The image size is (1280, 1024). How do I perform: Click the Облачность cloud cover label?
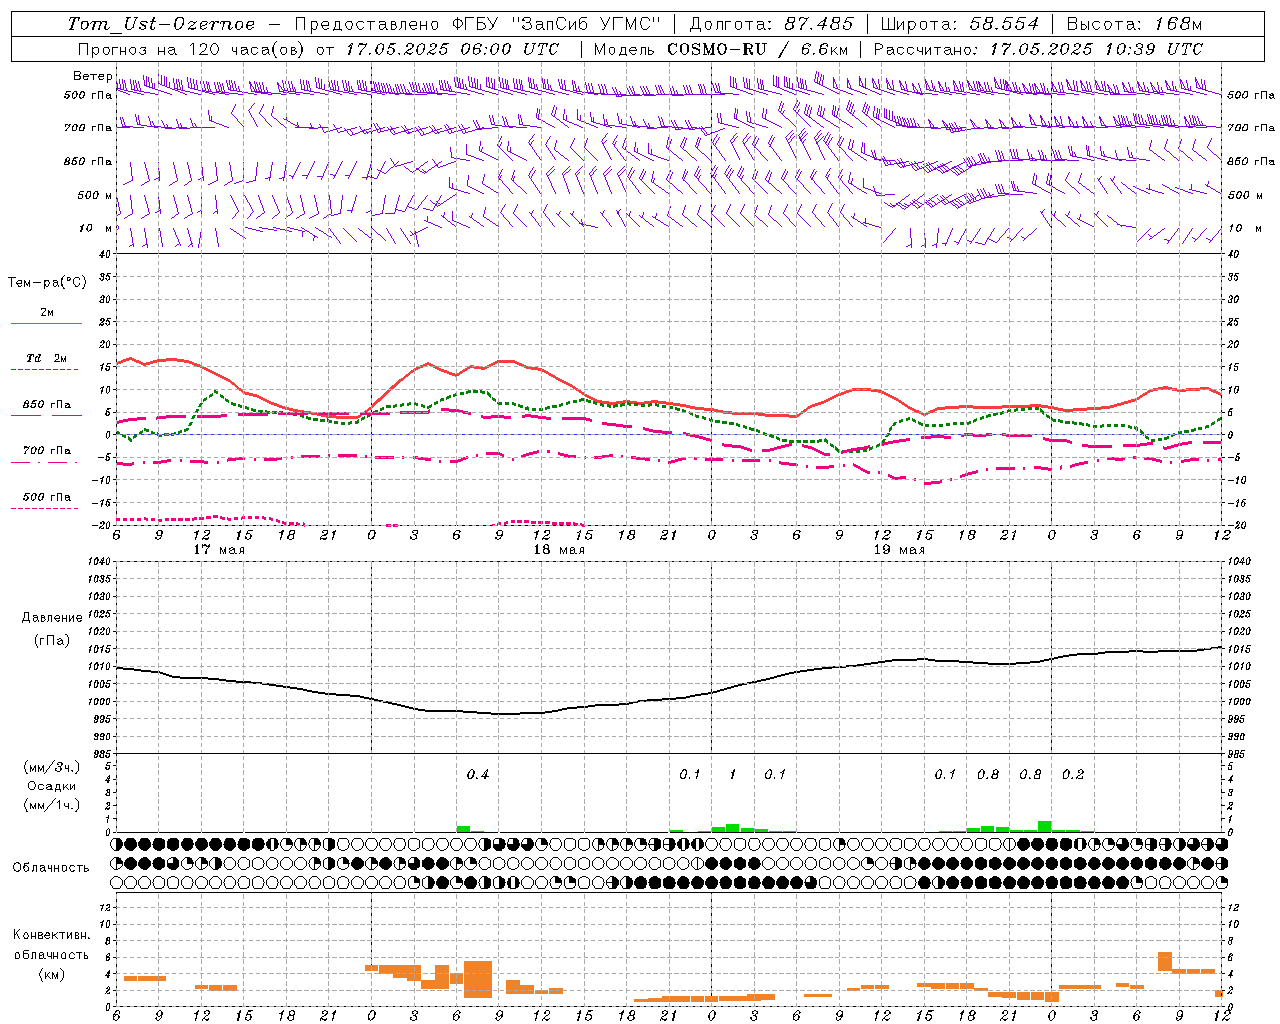51,868
